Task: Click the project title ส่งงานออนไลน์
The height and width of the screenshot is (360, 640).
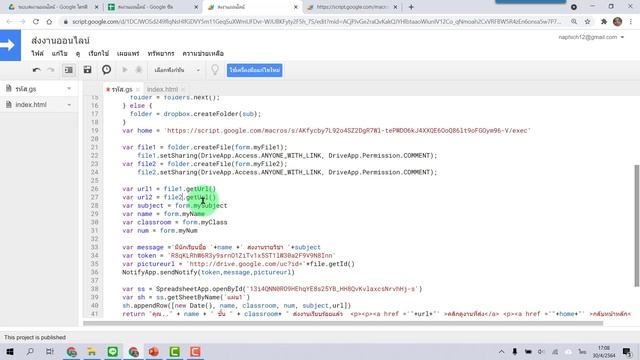Action: point(60,40)
